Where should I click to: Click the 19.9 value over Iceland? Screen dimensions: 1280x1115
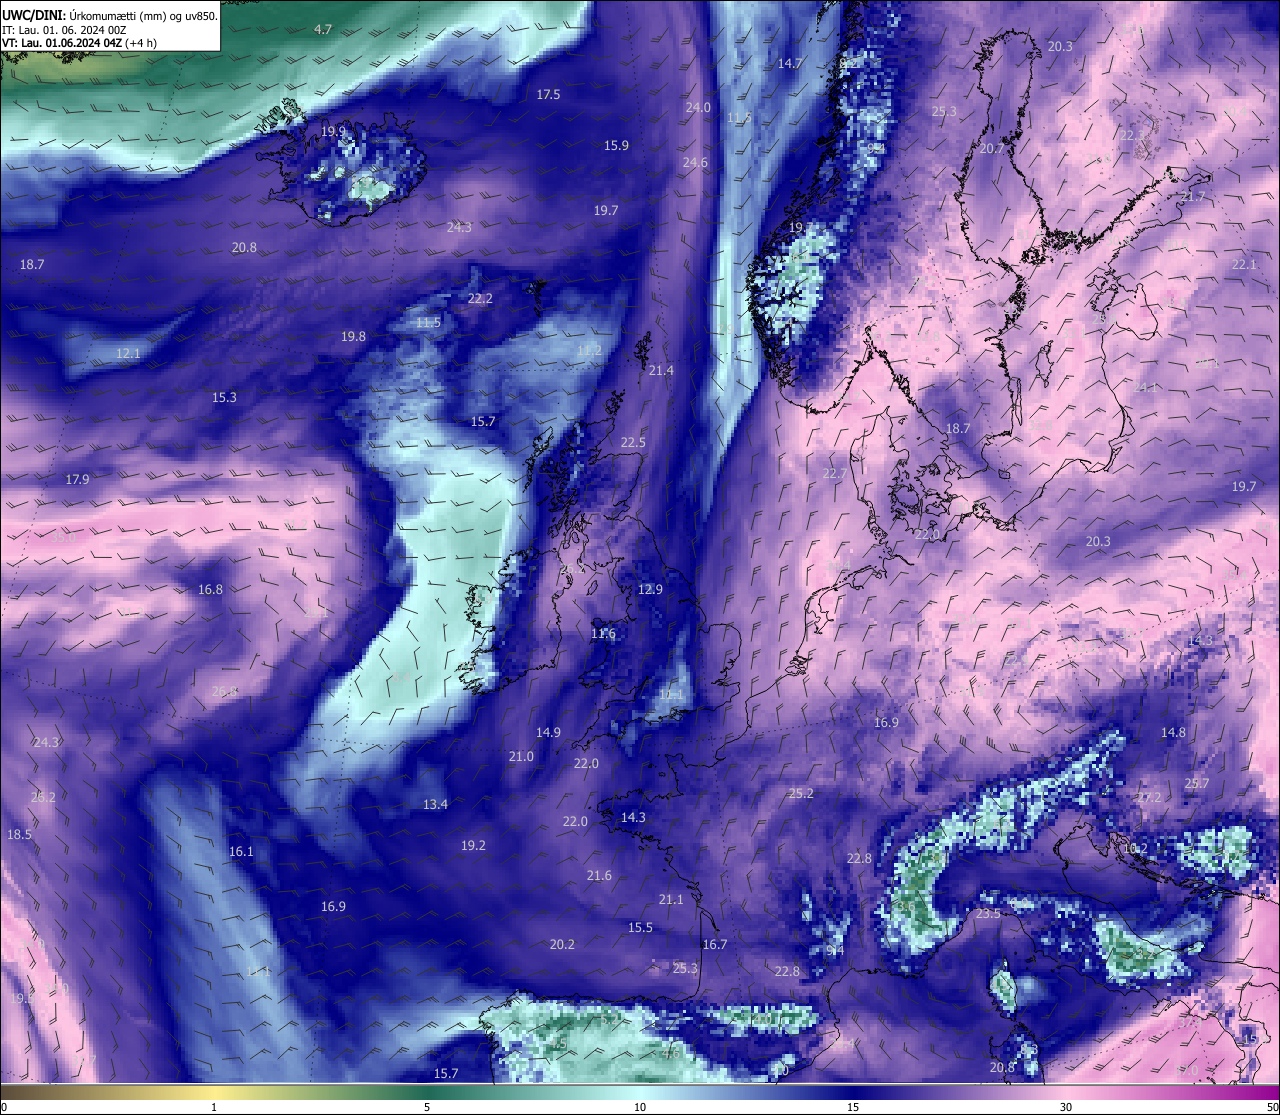pos(333,131)
